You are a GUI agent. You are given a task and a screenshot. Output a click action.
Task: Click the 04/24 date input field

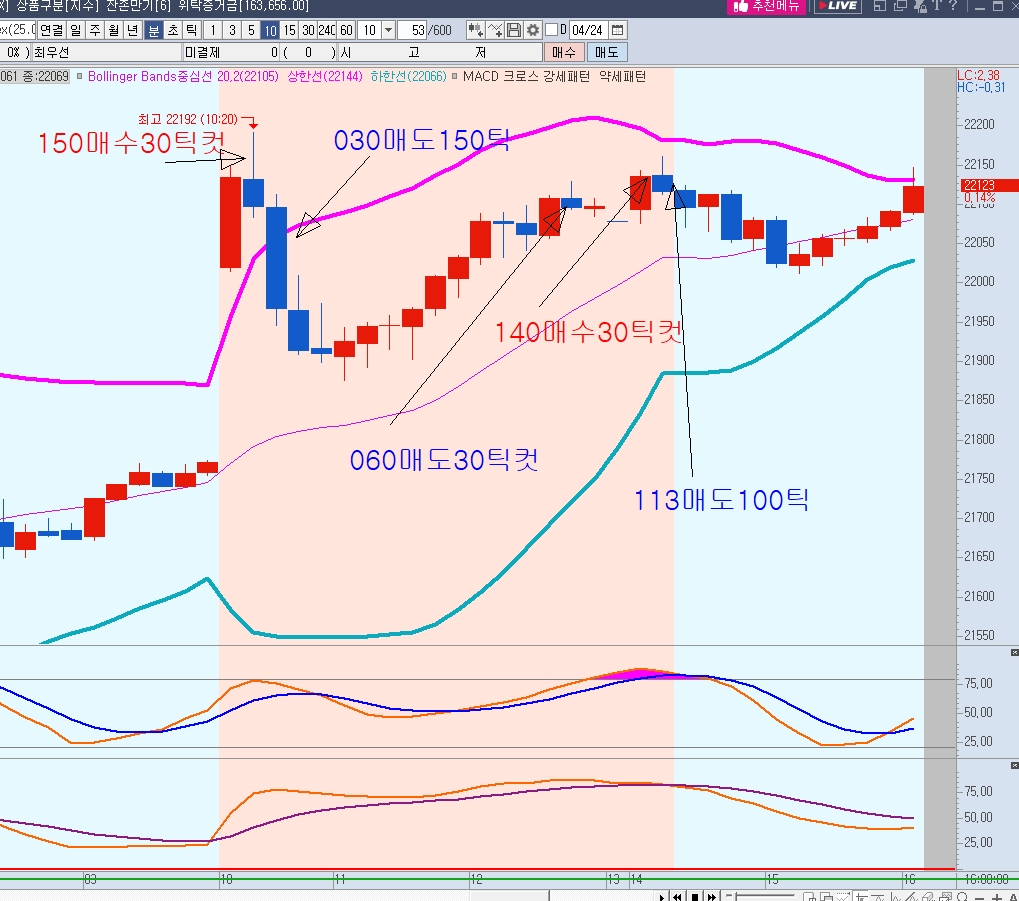click(x=587, y=30)
